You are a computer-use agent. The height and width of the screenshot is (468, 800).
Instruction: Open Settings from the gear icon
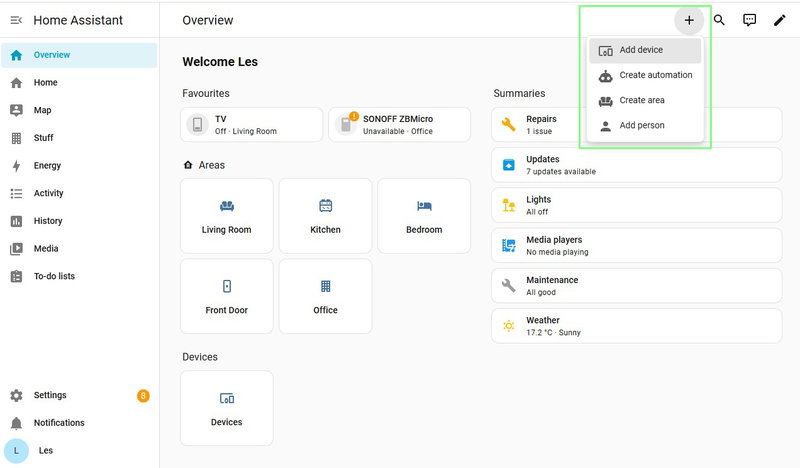[x=16, y=395]
